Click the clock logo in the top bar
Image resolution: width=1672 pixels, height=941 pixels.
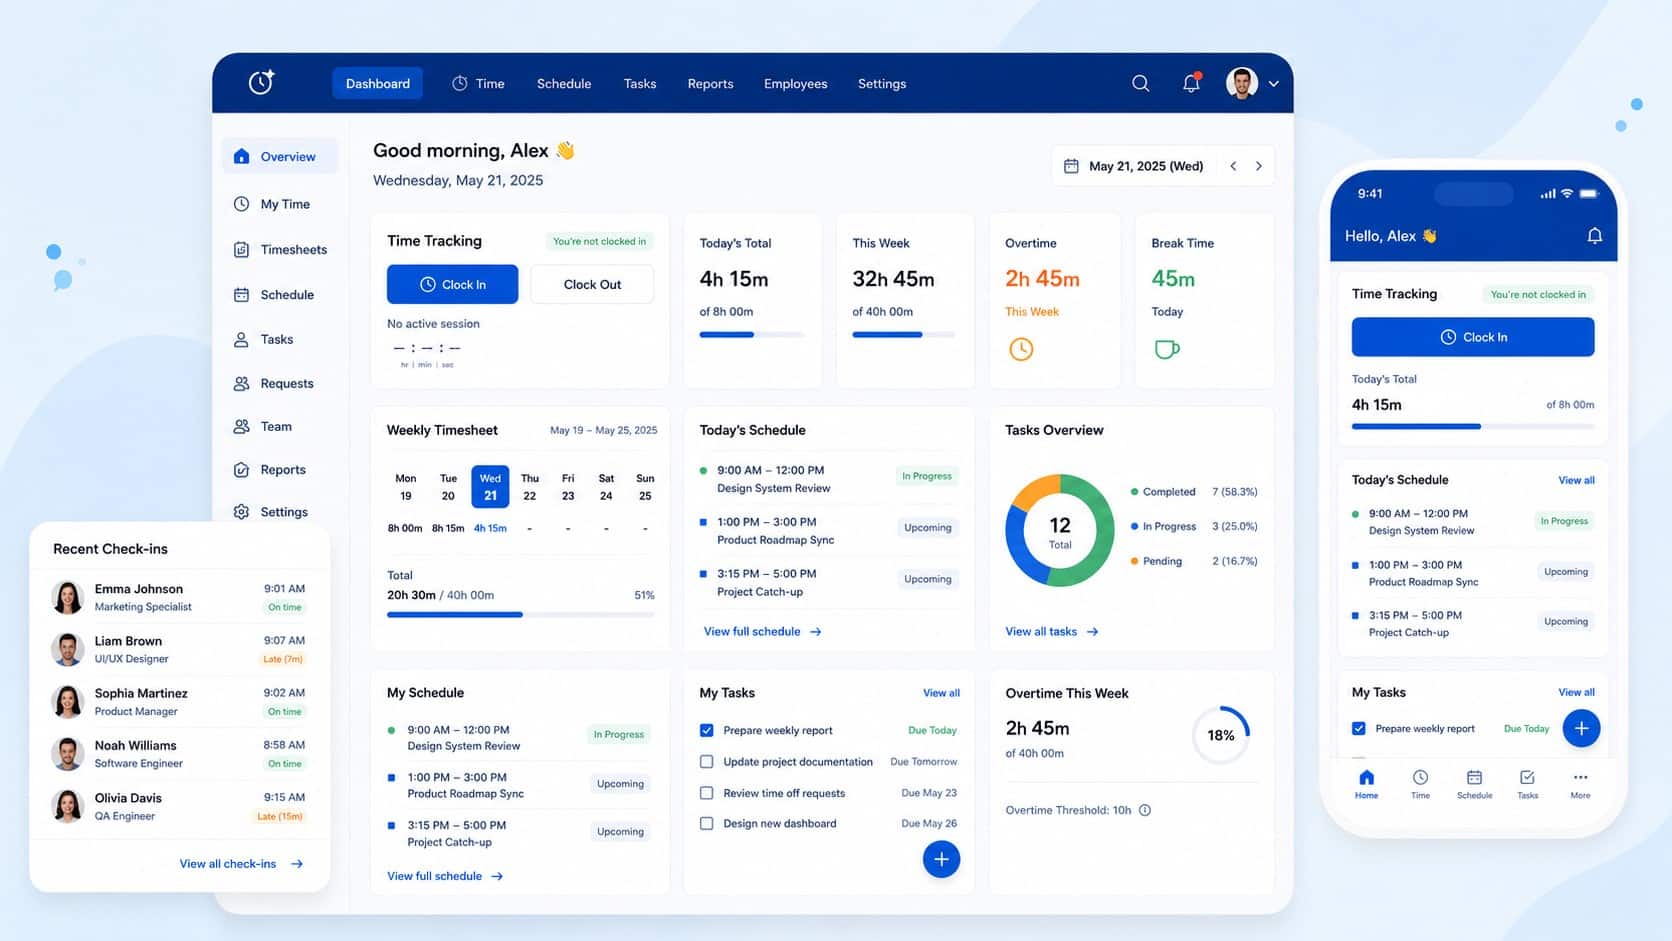(261, 82)
